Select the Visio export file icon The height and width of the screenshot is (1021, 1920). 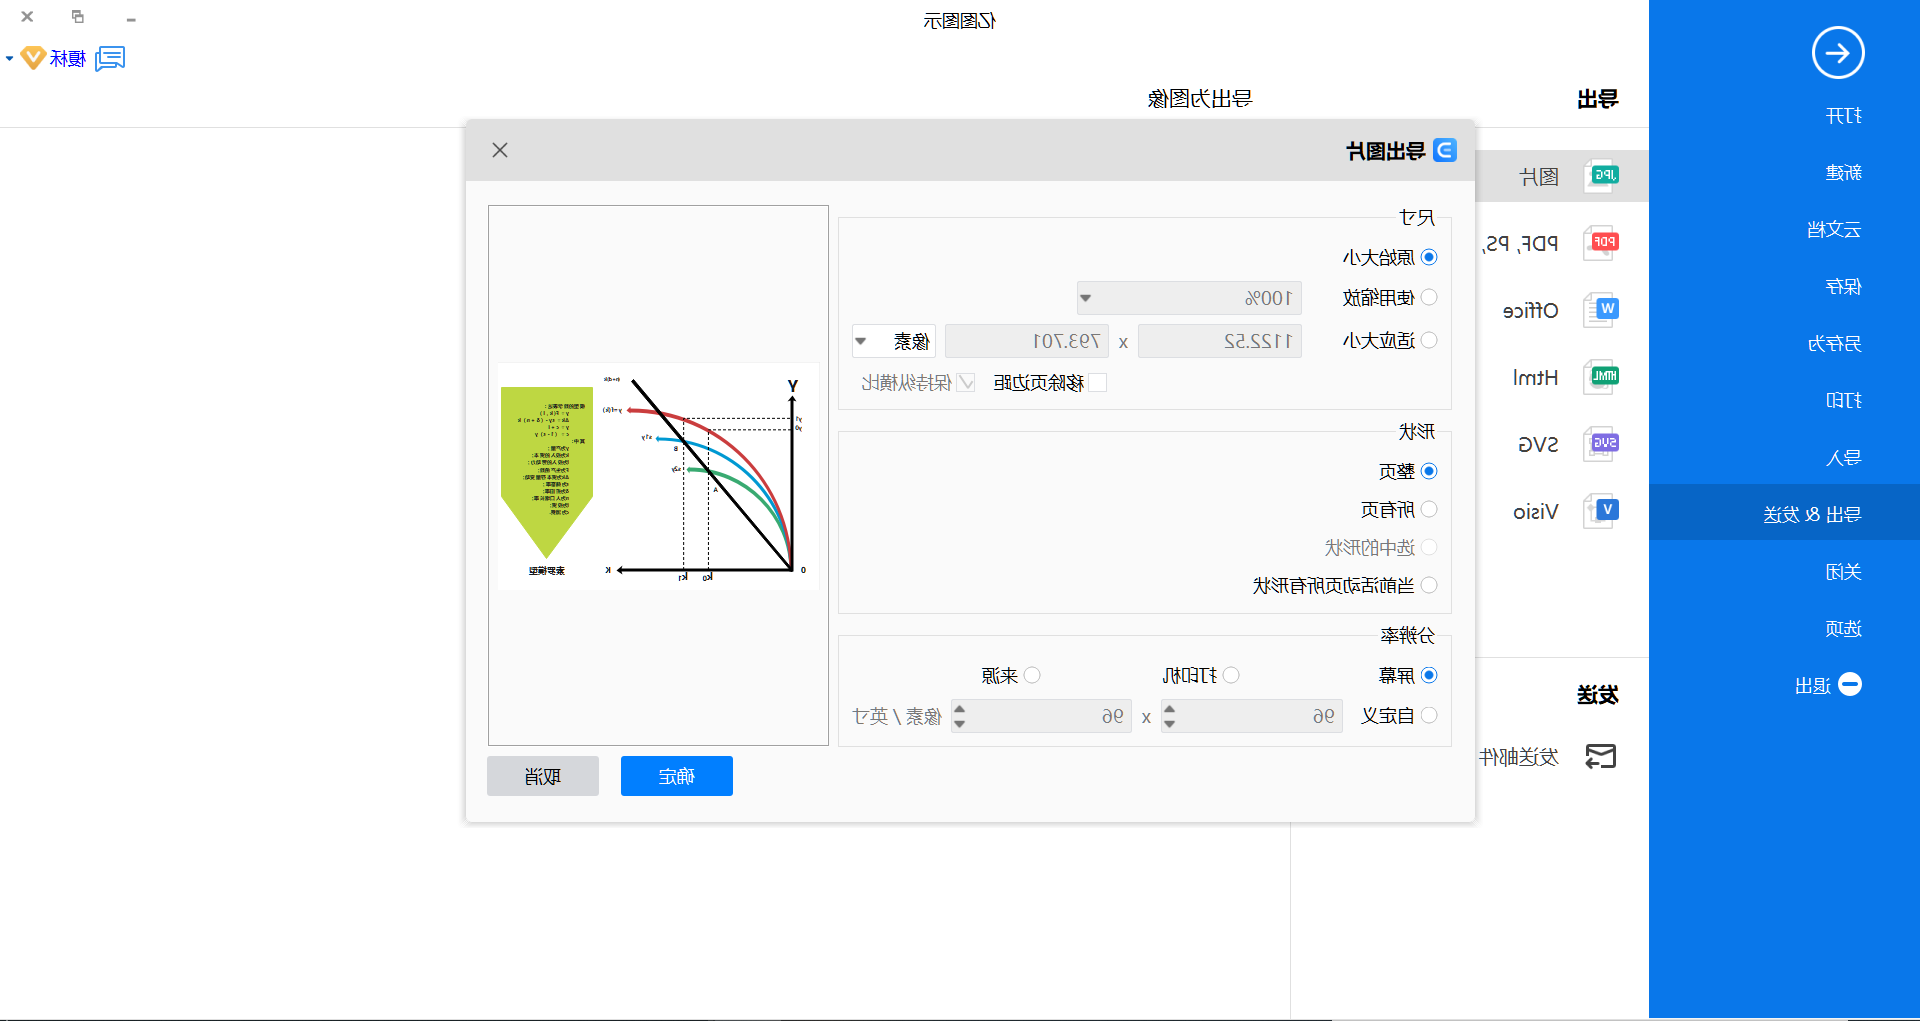[x=1602, y=511]
